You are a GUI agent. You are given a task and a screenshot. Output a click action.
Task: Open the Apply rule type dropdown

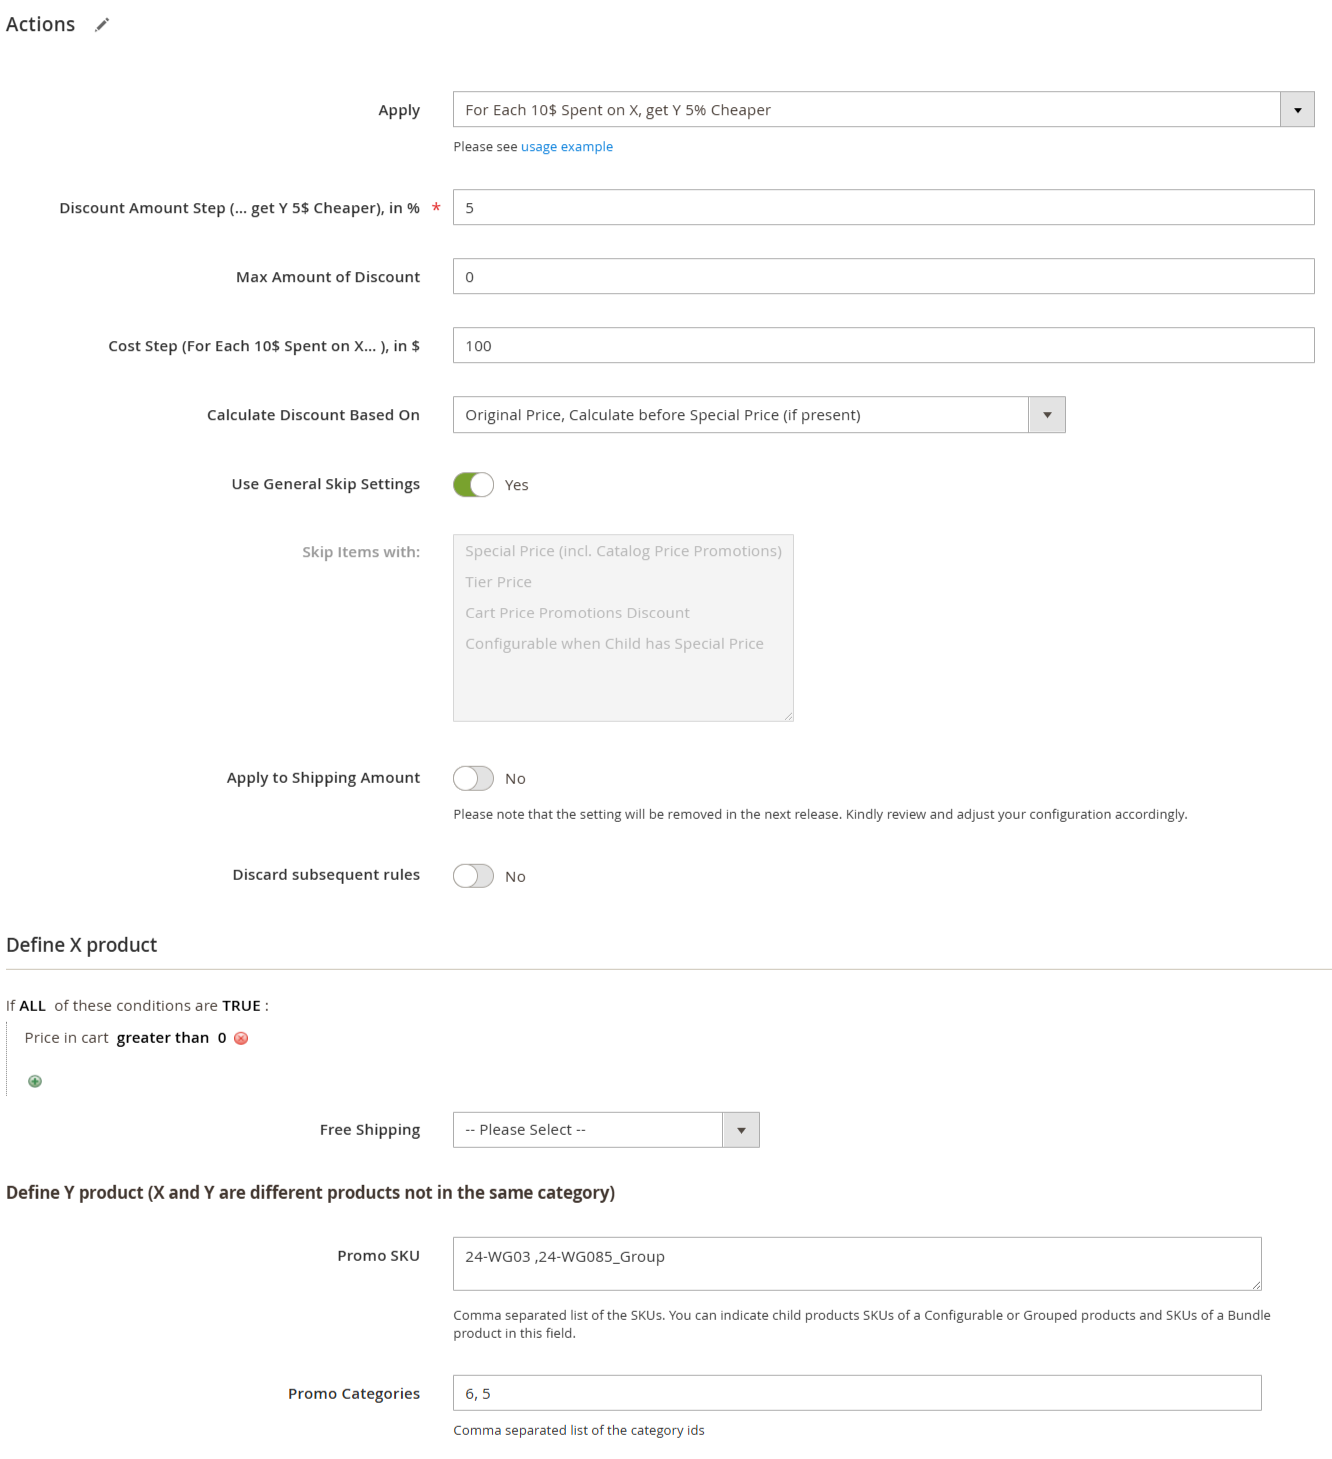pos(883,110)
